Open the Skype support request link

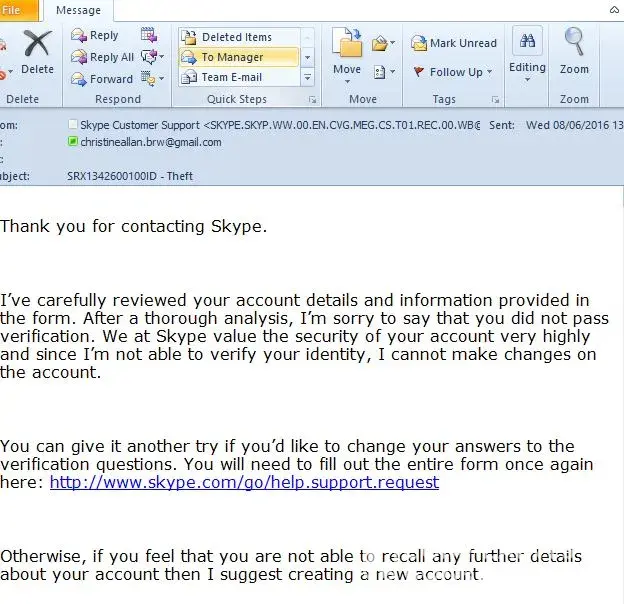[244, 482]
